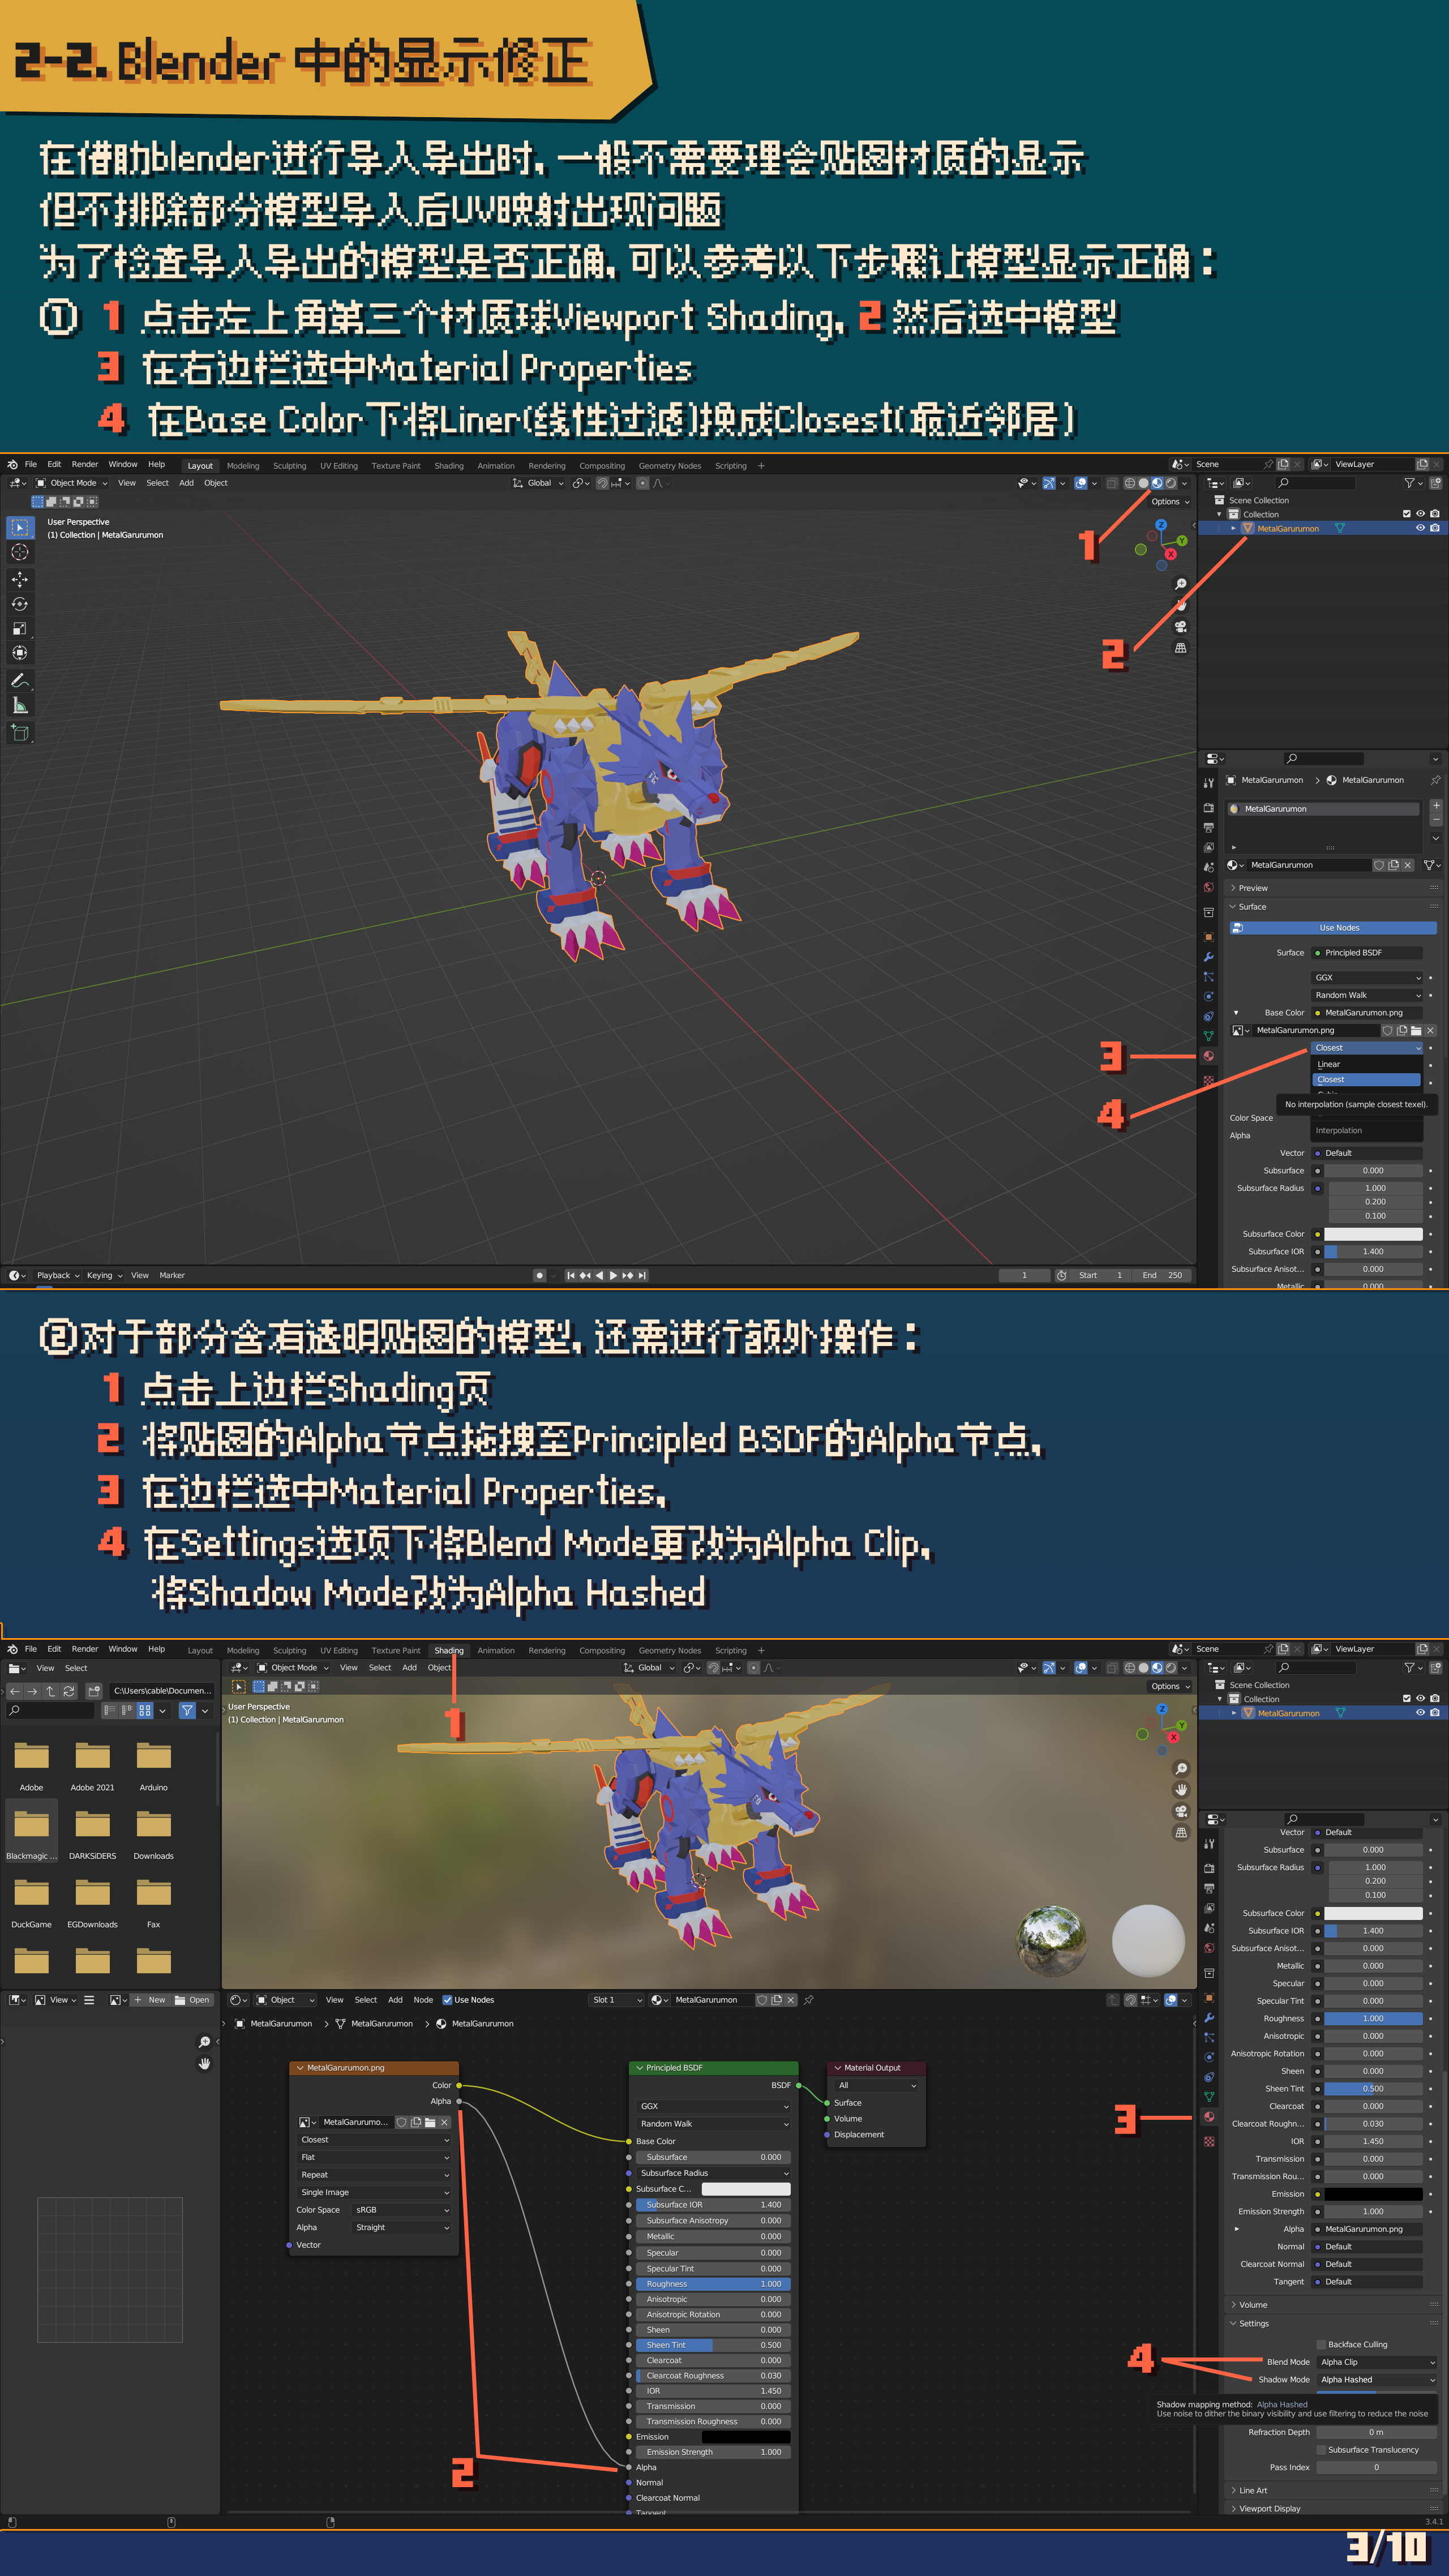Image resolution: width=1449 pixels, height=2576 pixels.
Task: Open World properties tab in top window
Action: tap(1209, 887)
